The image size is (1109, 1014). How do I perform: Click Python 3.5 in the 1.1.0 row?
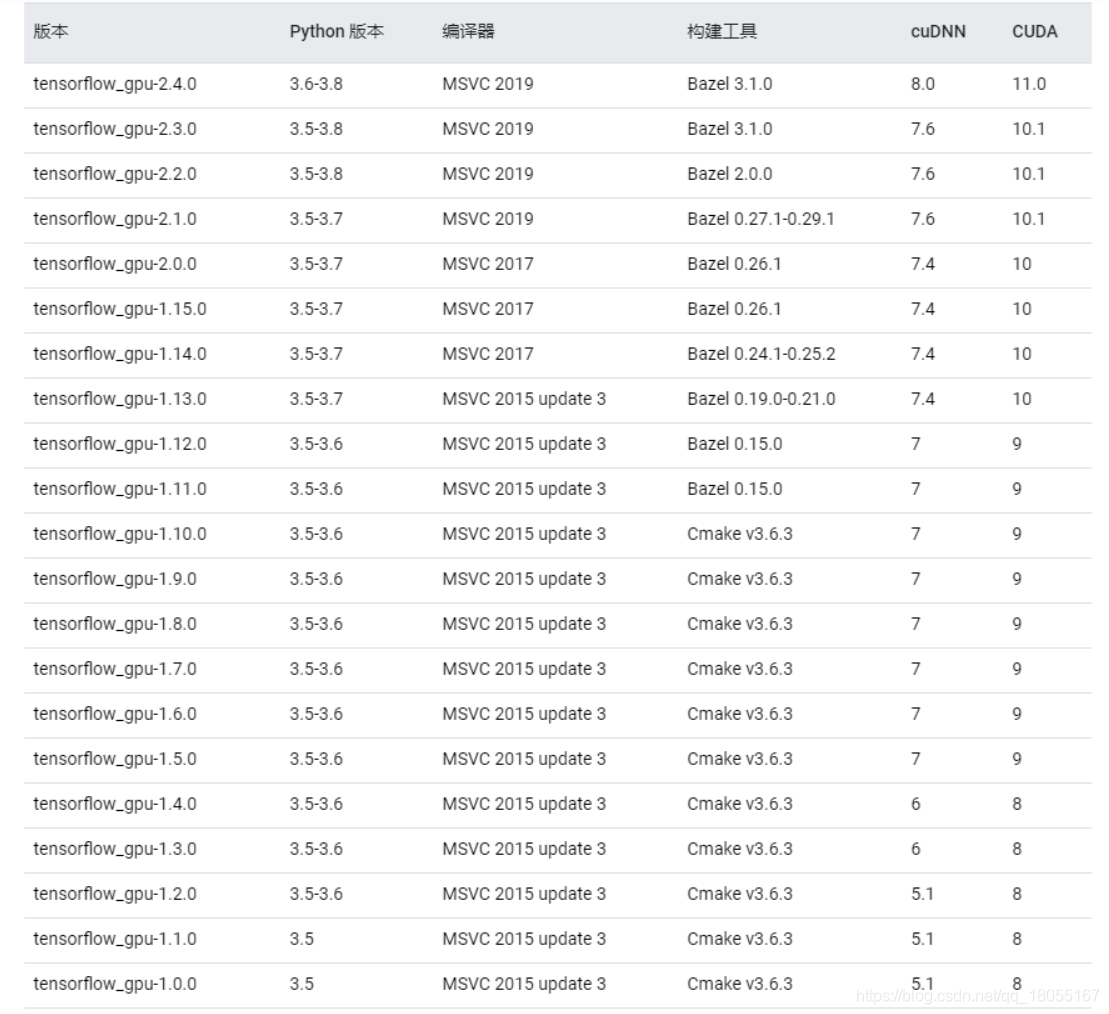pos(301,940)
